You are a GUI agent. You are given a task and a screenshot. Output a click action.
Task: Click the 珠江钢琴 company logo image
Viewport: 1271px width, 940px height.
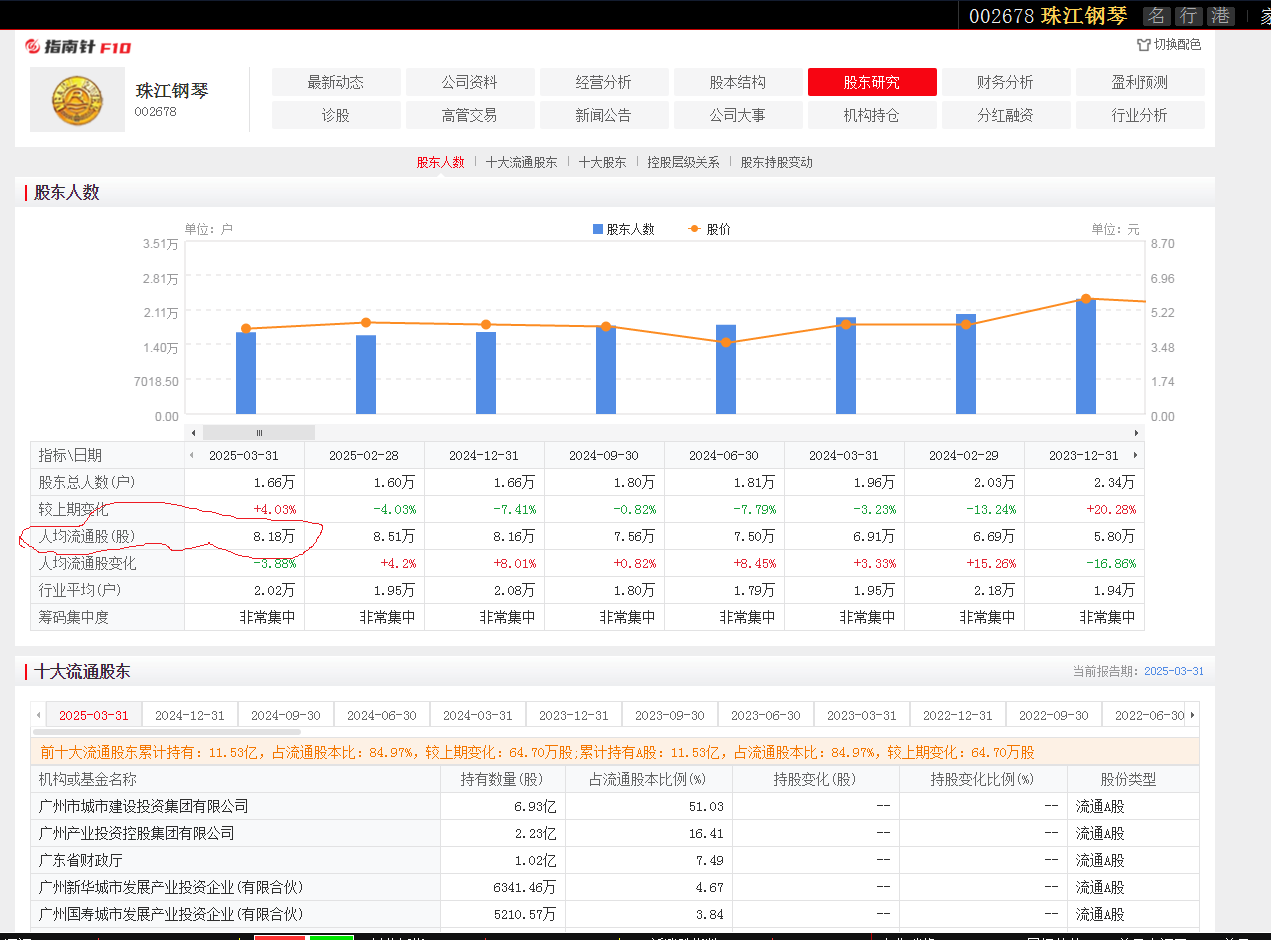[x=77, y=100]
